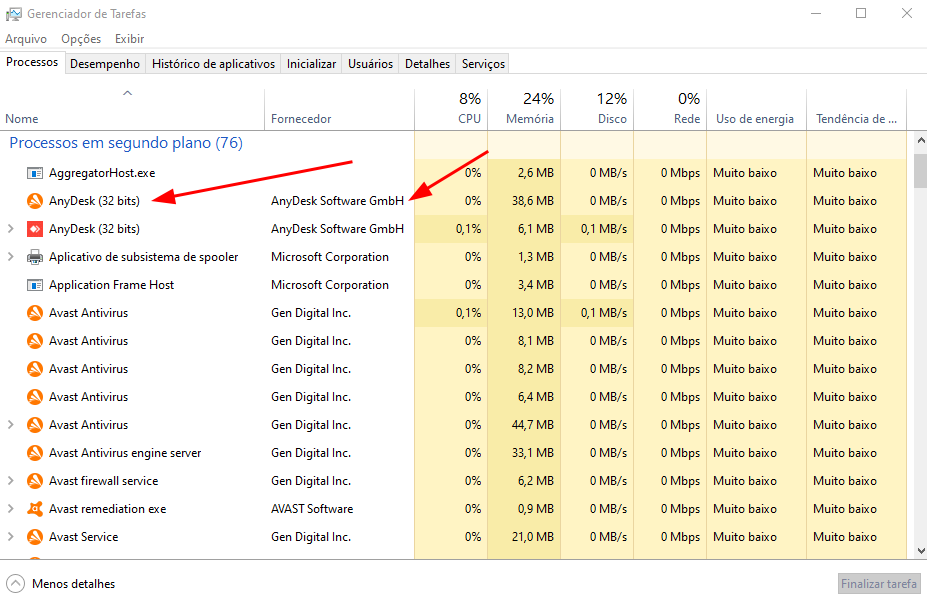This screenshot has height=605, width=927.
Task: Sort by the Nome column header
Action: coord(132,109)
